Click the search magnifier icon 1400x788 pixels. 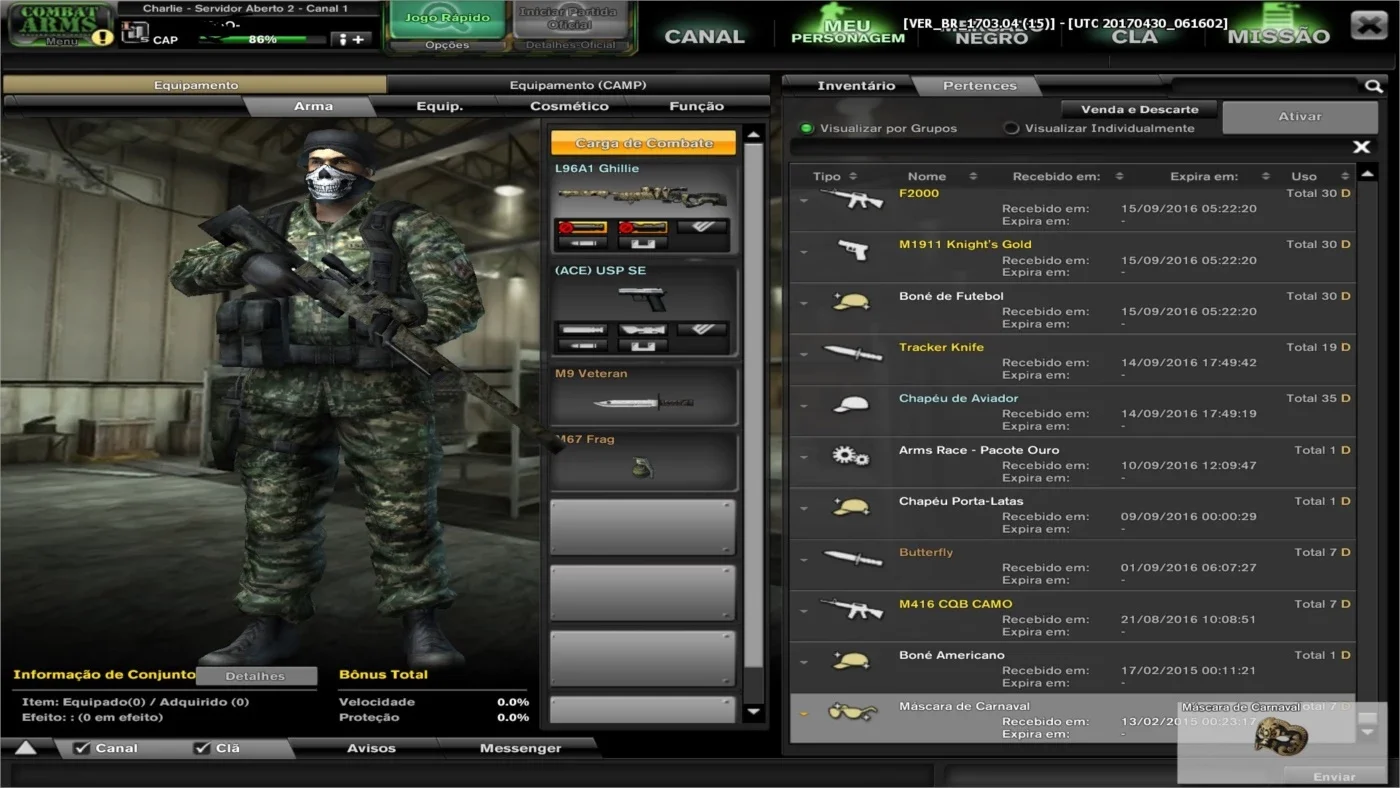pyautogui.click(x=1374, y=86)
